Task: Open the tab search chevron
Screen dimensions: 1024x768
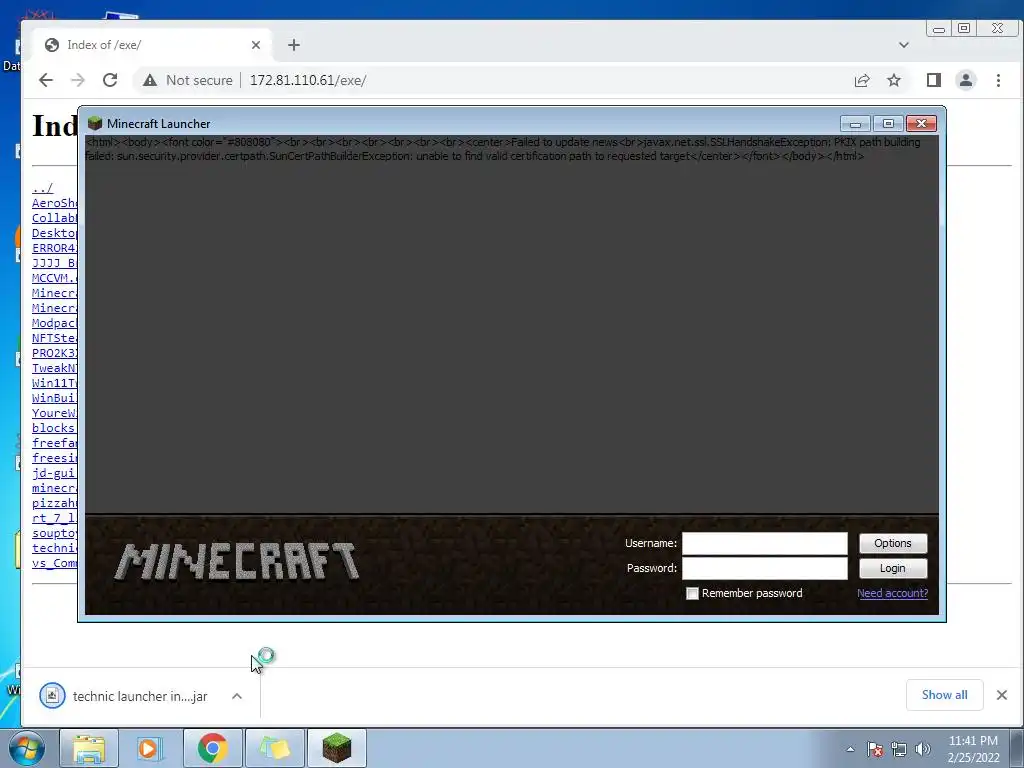Action: [904, 45]
